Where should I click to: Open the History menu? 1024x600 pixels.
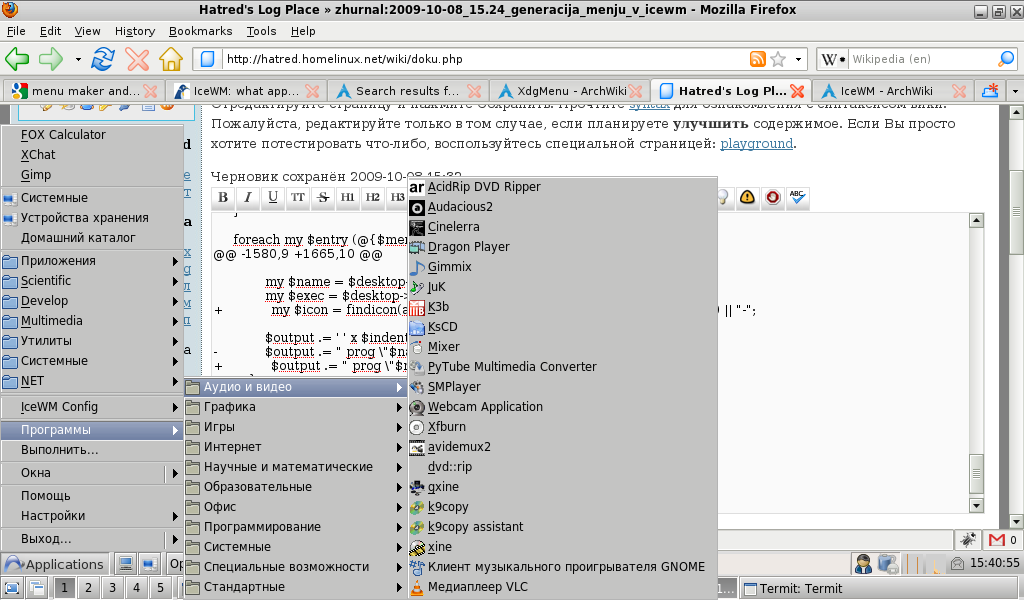point(135,31)
